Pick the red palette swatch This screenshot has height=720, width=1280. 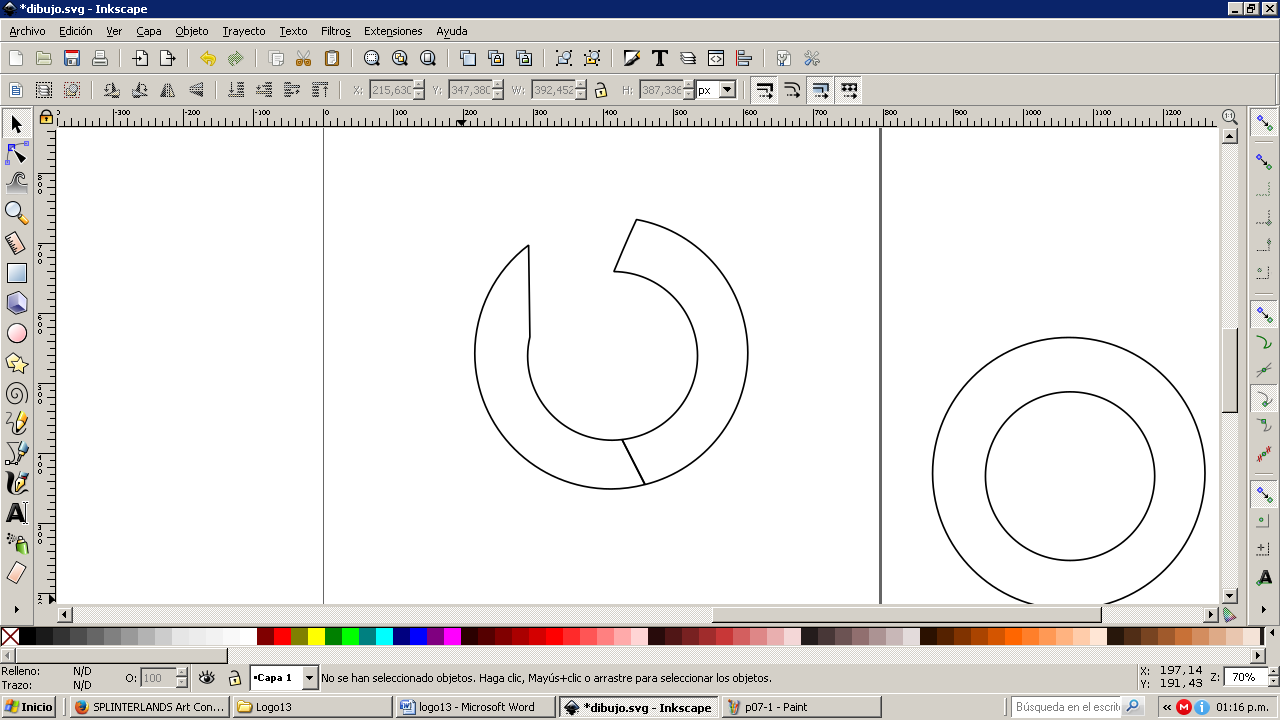(282, 636)
